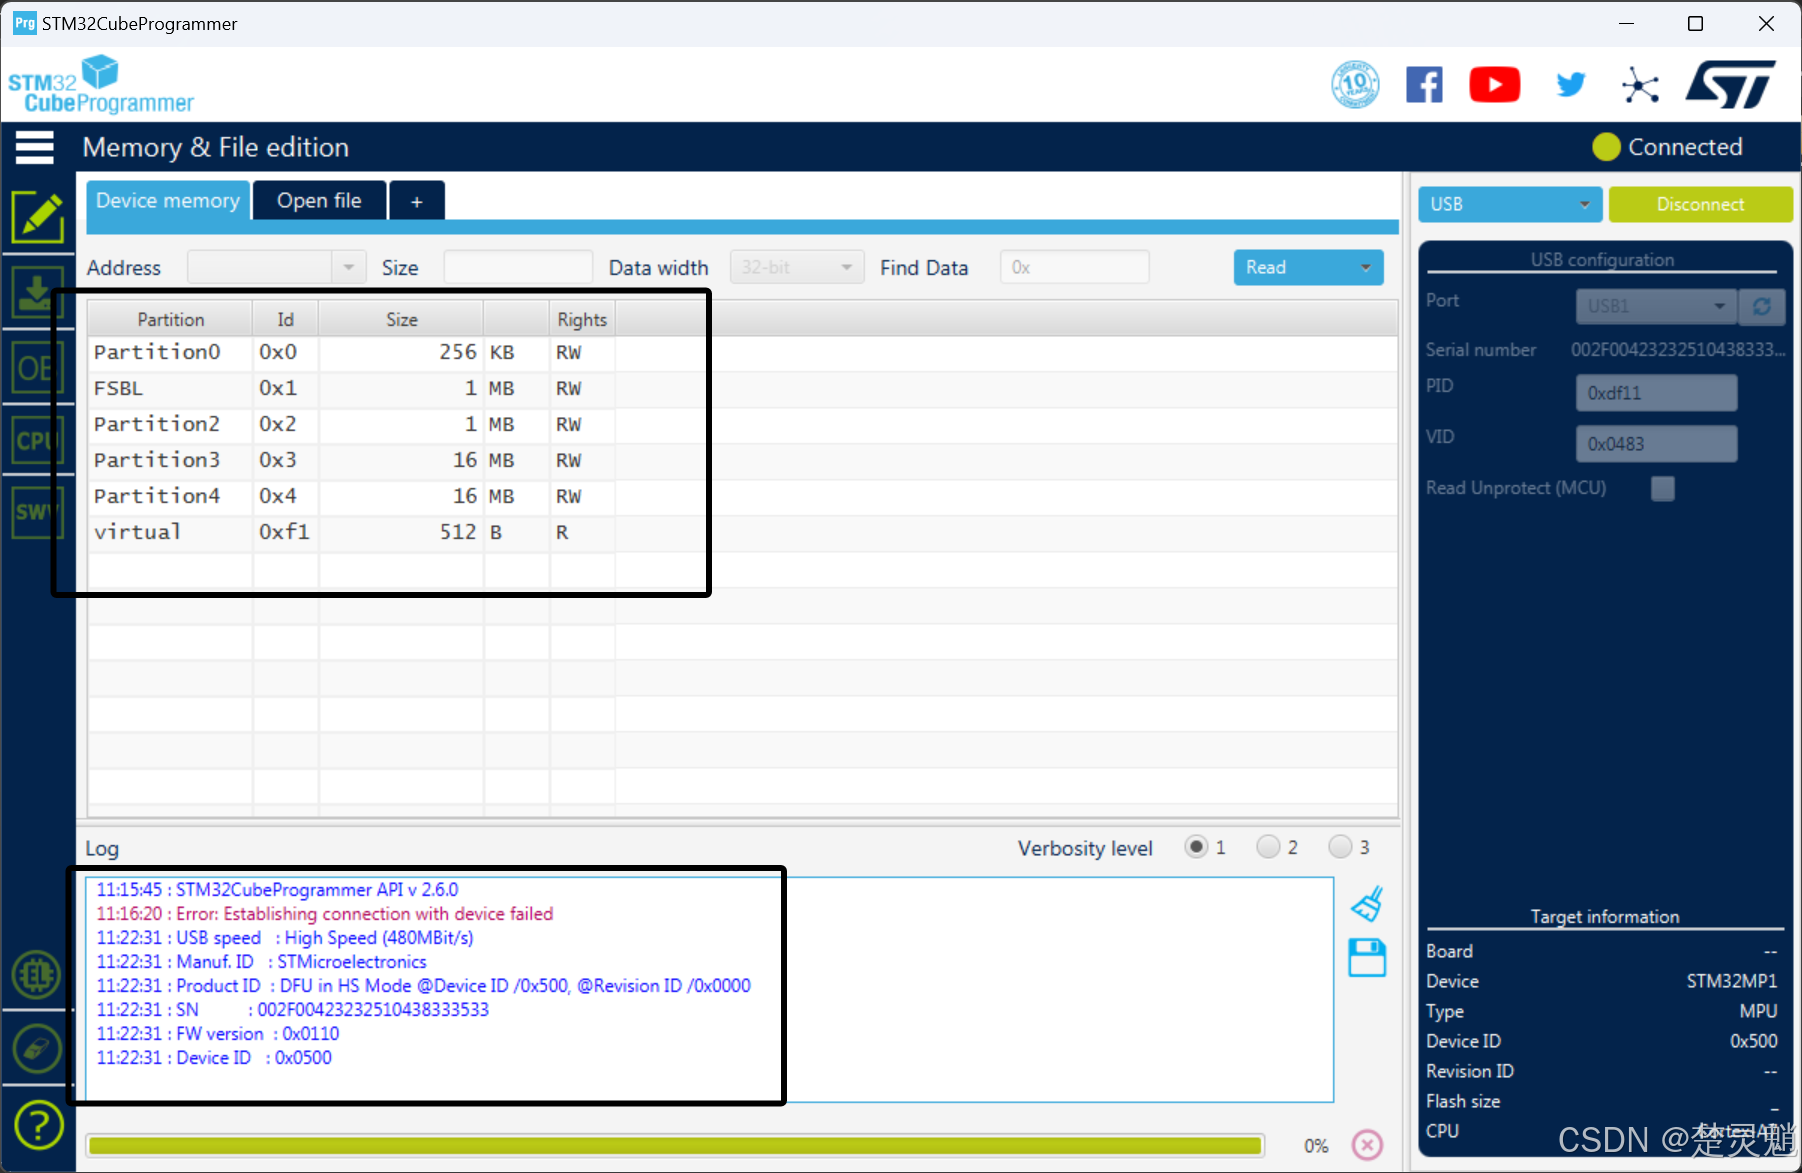This screenshot has height=1173, width=1802.
Task: Click the serial number value
Action: (1677, 350)
